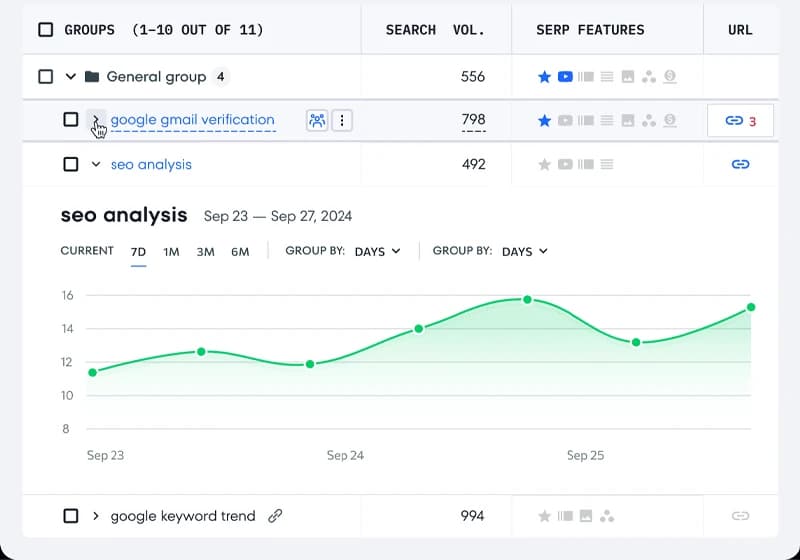
Task: Click the General group label
Action: (x=156, y=77)
